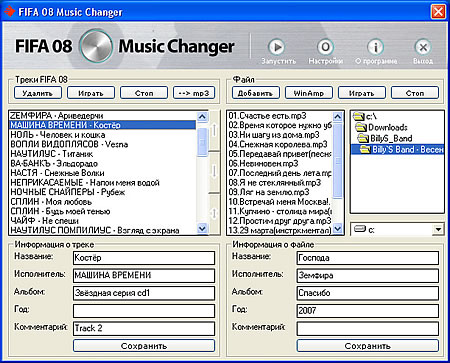450x363 pixels.
Task: Select track НАУТИЛУС - Титаник
Action: click(103, 154)
